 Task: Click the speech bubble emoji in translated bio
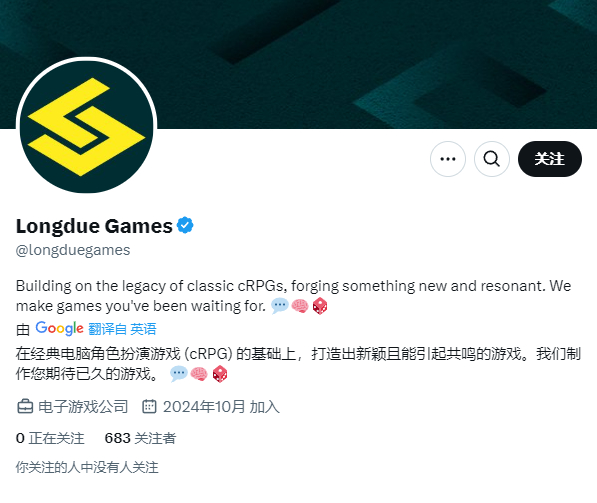pyautogui.click(x=178, y=374)
